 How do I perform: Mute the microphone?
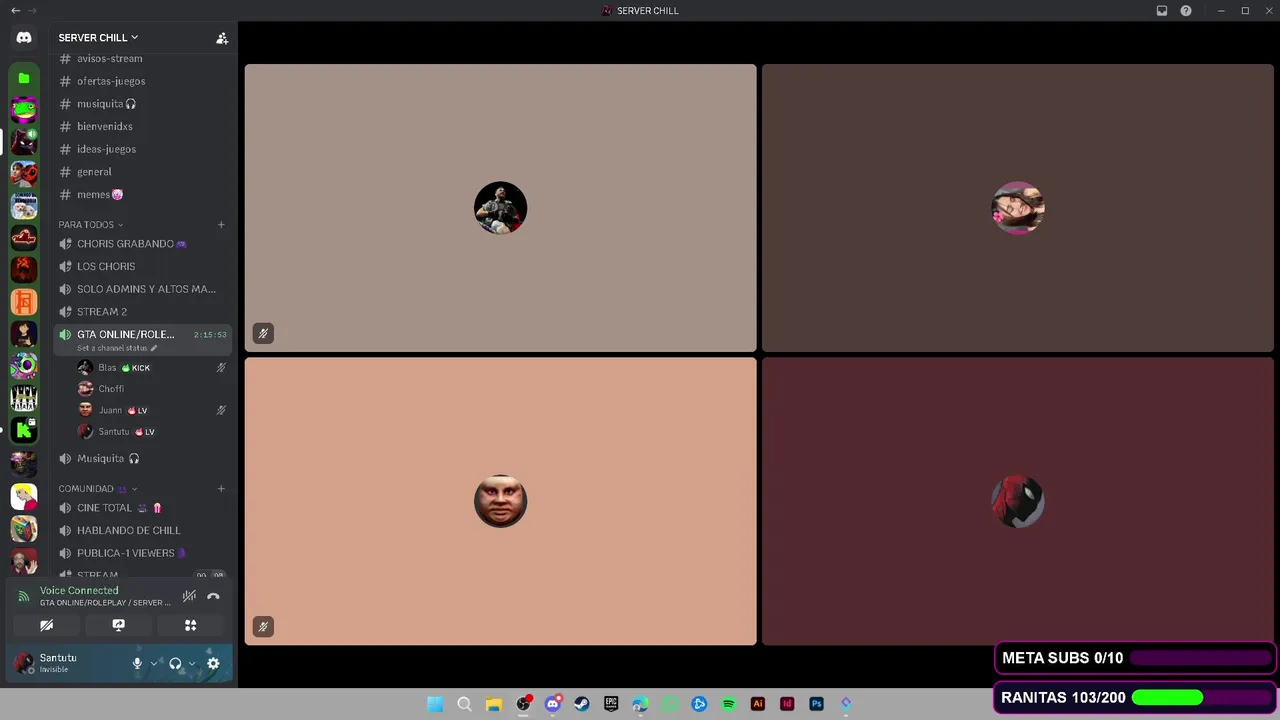pyautogui.click(x=137, y=663)
